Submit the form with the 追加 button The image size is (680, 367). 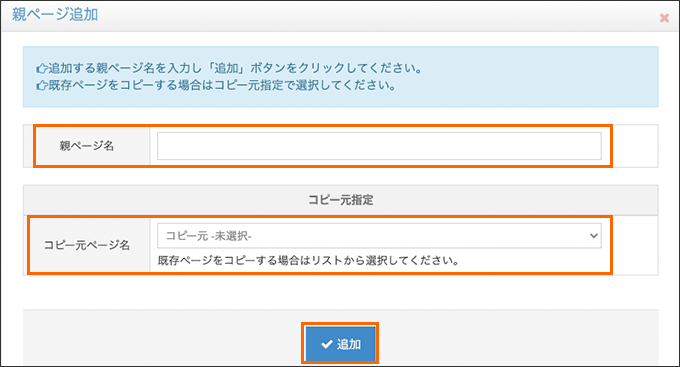click(x=340, y=344)
